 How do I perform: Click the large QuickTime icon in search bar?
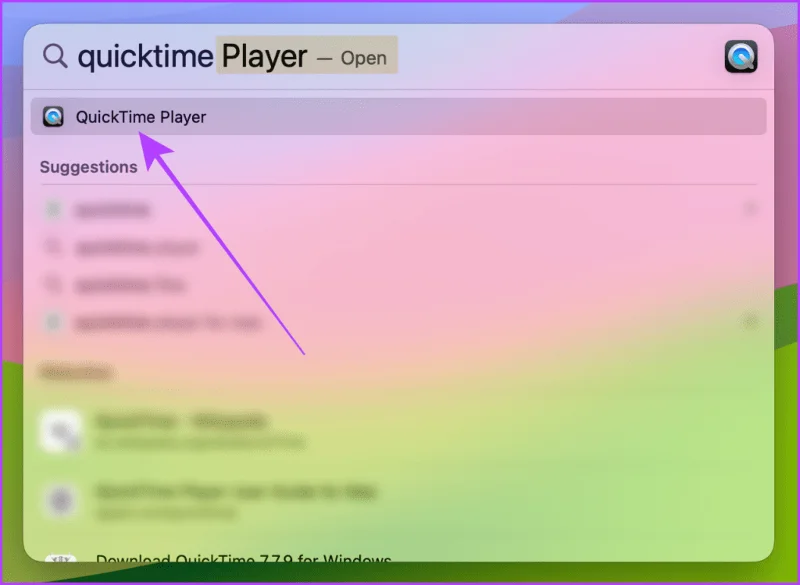click(x=741, y=57)
